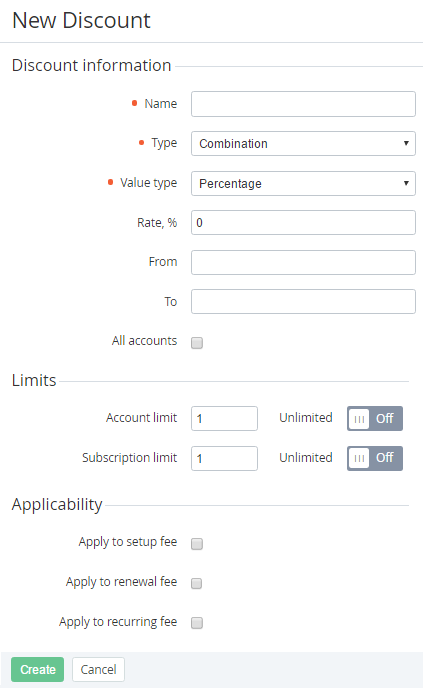Viewport: 423px width, 688px height.
Task: Click the Account limit number field
Action: coord(224,418)
